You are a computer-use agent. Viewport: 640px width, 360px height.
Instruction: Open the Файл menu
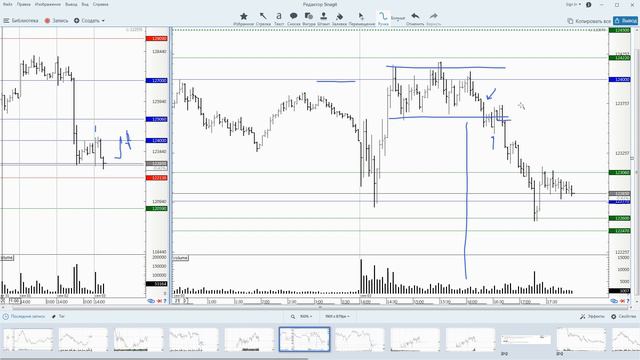tap(7, 4)
